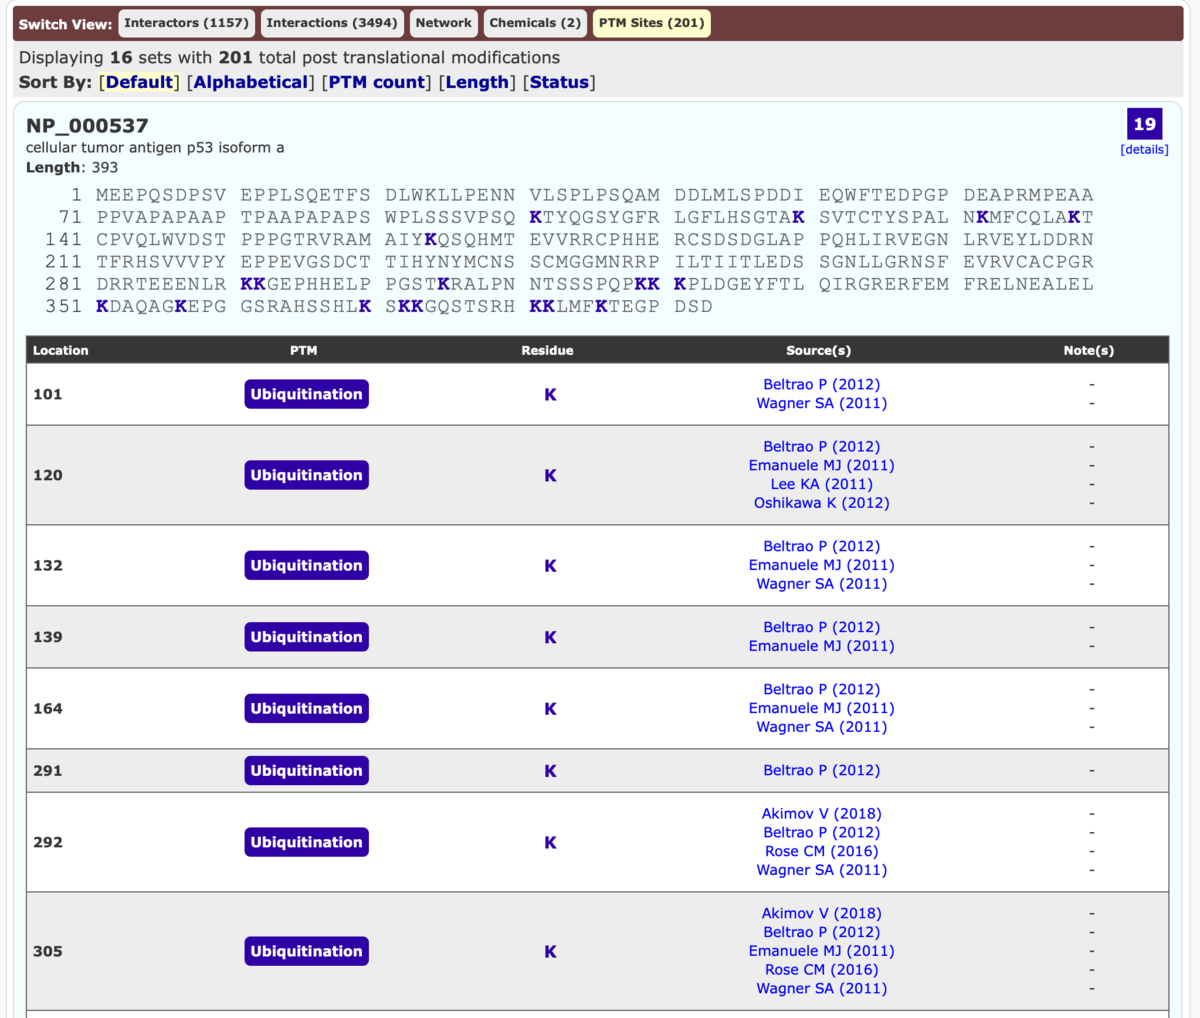Open Beltrao P (2012) source for location 291
Viewport: 1200px width, 1018px height.
click(x=822, y=770)
